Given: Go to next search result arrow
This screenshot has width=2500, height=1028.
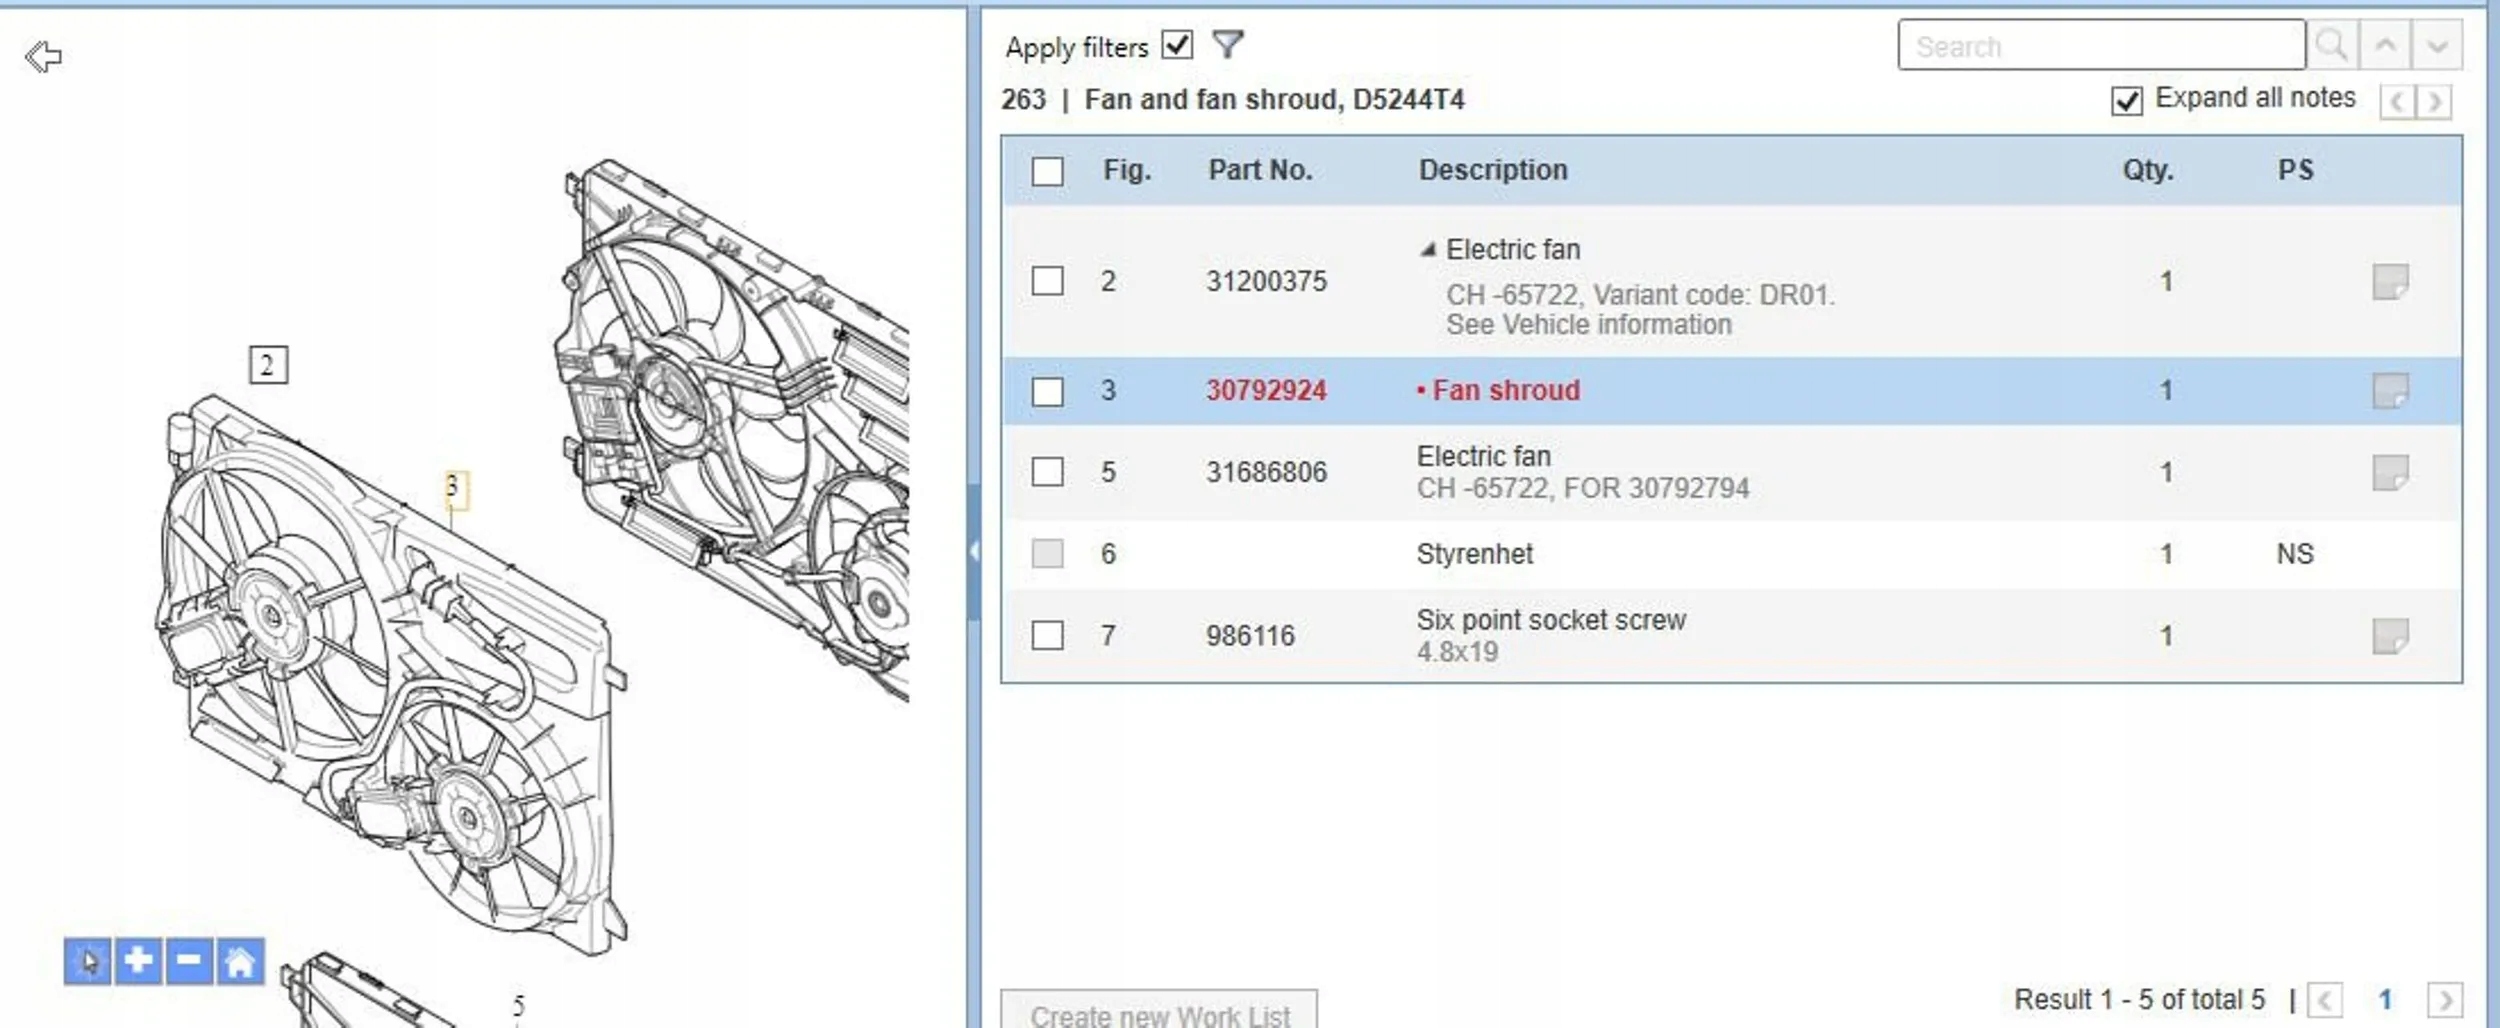Looking at the screenshot, I should tap(2437, 45).
